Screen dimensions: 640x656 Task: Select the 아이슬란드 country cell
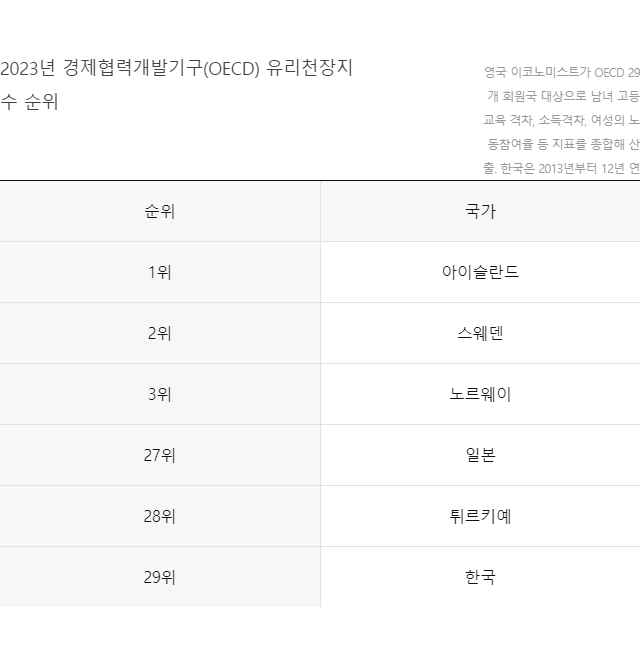[x=480, y=272]
